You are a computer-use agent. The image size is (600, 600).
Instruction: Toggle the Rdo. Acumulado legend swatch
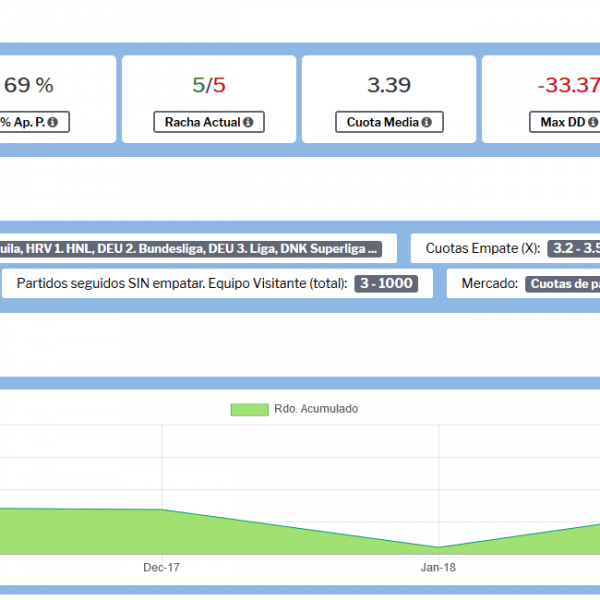pyautogui.click(x=249, y=409)
